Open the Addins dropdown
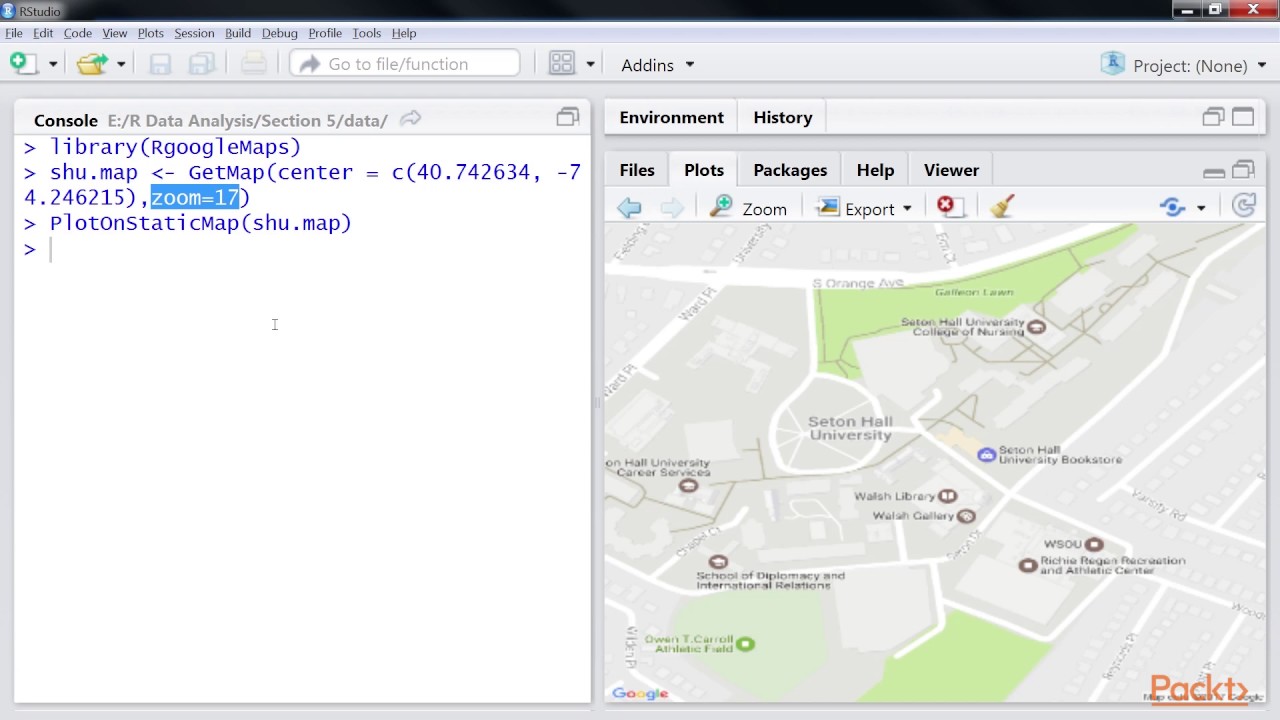The image size is (1280, 720). 658,65
